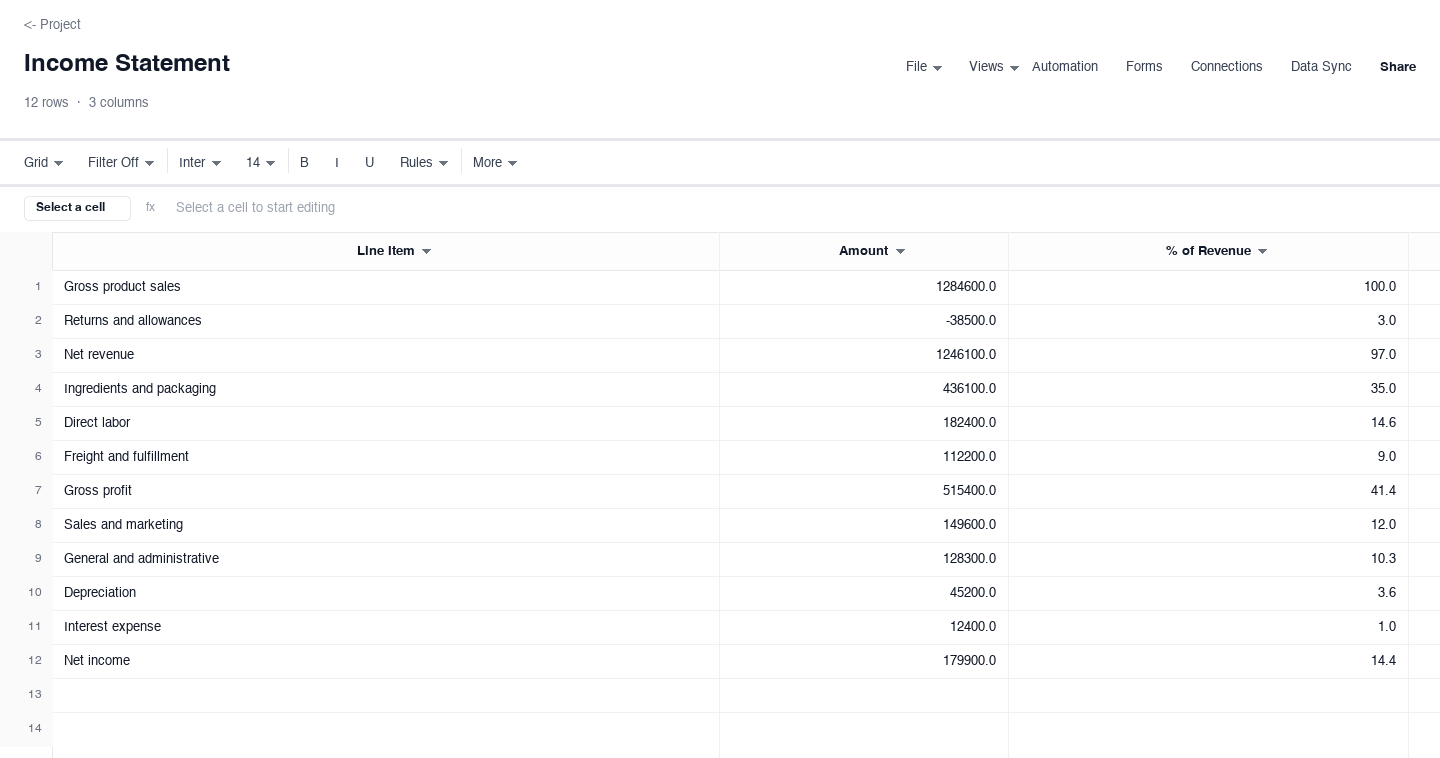The image size is (1440, 758).
Task: Open the Grid view dropdown
Action: (44, 162)
